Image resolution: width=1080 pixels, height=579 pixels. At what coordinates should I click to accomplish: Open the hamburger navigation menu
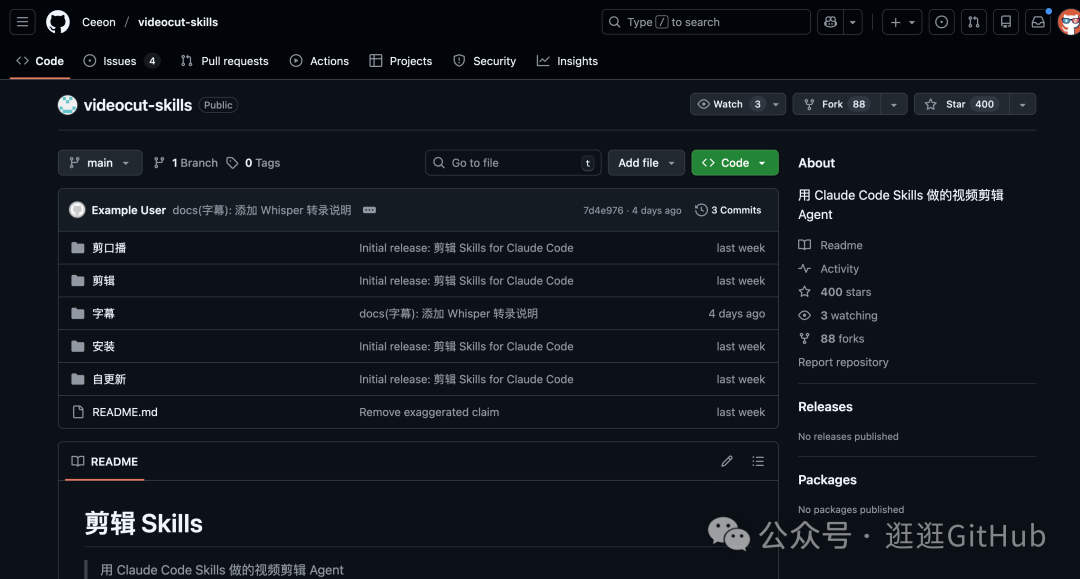[x=24, y=22]
